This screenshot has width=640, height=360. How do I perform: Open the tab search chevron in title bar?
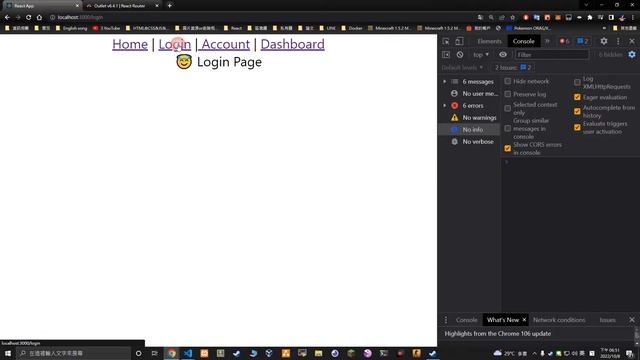[x=586, y=5]
